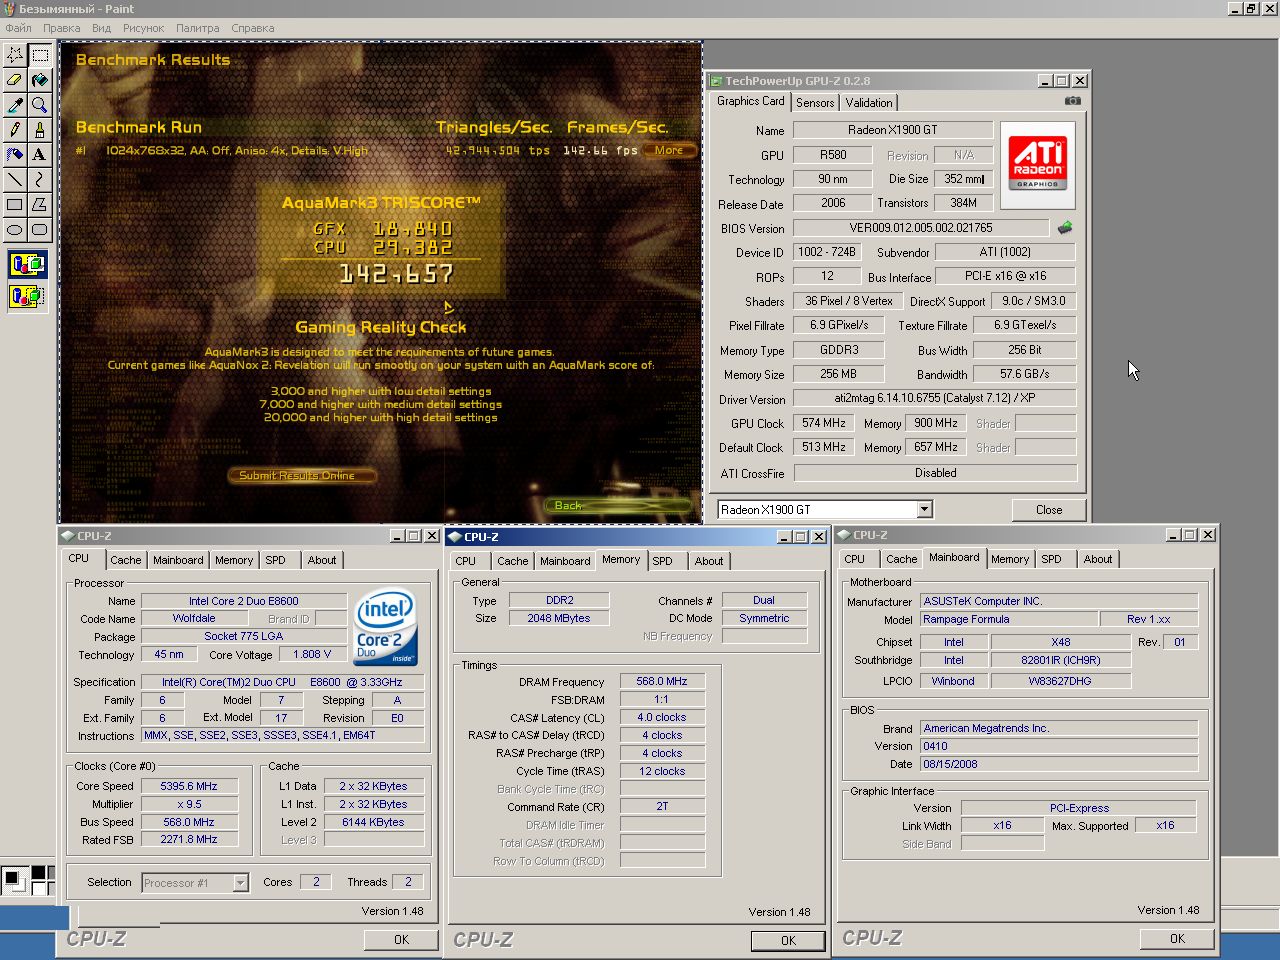This screenshot has width=1280, height=960.
Task: Click the More button beside 142.66 fps
Action: click(669, 150)
